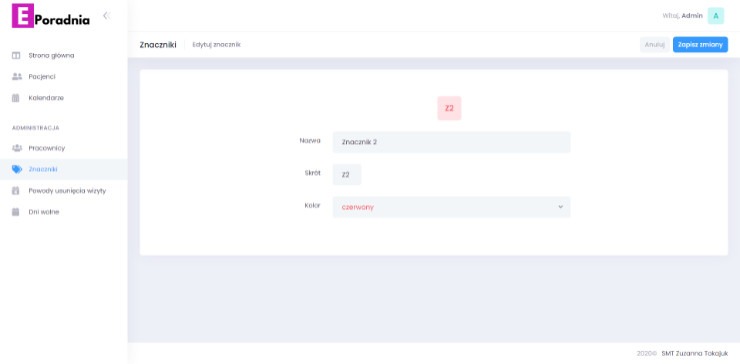Collapse the sidebar with double chevron
This screenshot has height=364, width=740.
point(106,16)
